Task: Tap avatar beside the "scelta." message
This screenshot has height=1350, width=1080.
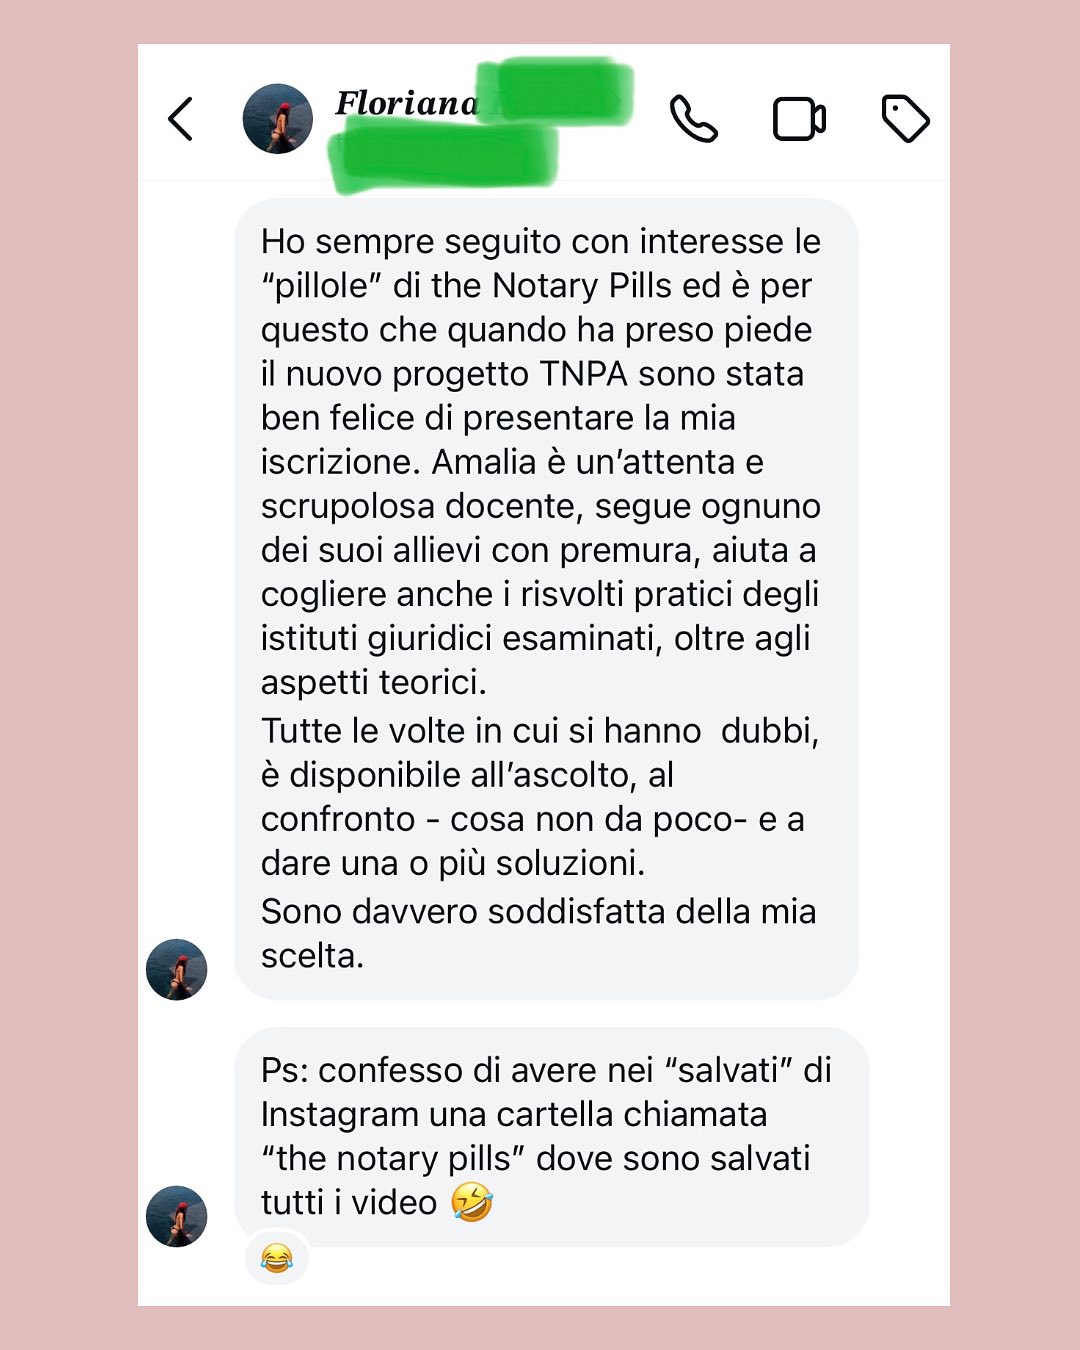Action: [176, 969]
